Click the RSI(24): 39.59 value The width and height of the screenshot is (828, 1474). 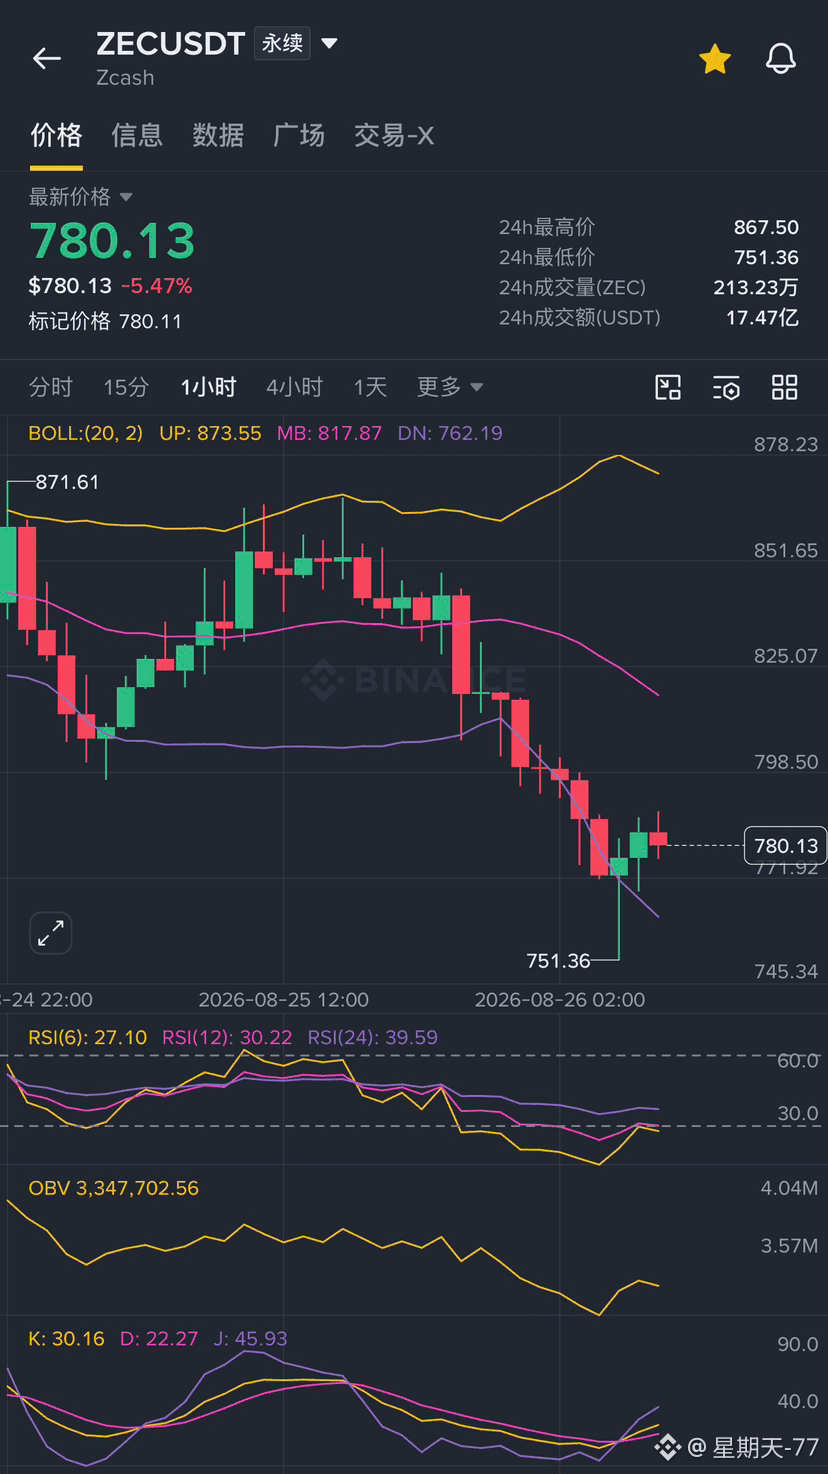[x=373, y=1037]
